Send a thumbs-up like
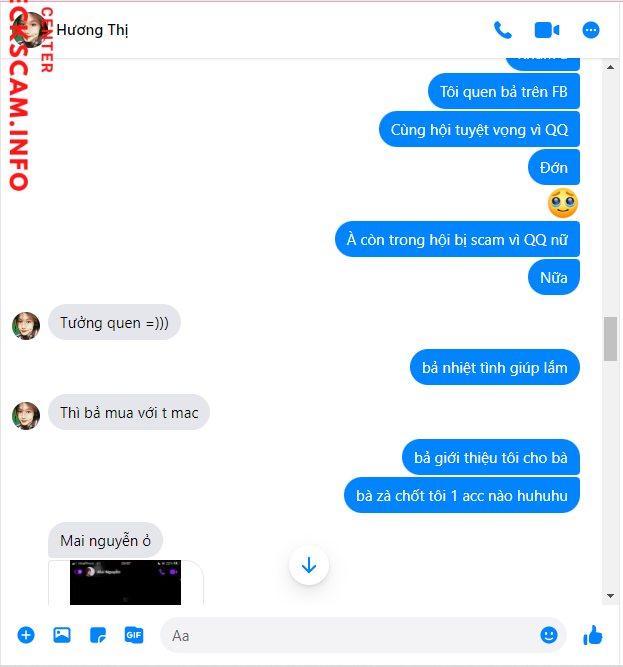The image size is (623, 667). point(593,635)
